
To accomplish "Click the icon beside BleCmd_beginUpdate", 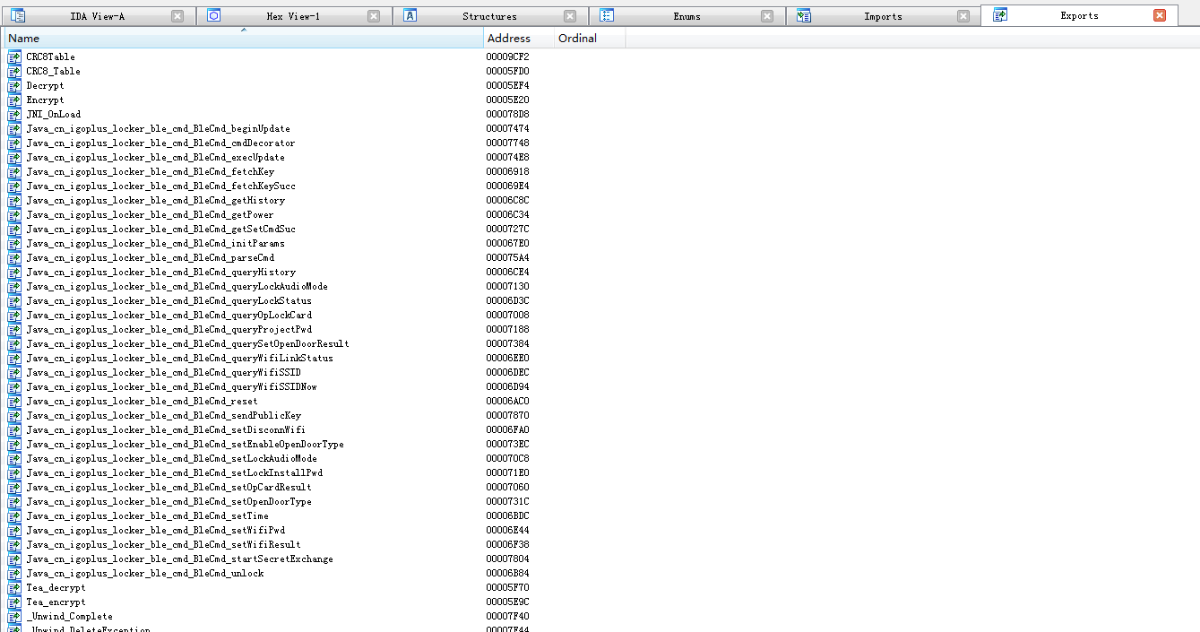I will click(x=14, y=129).
